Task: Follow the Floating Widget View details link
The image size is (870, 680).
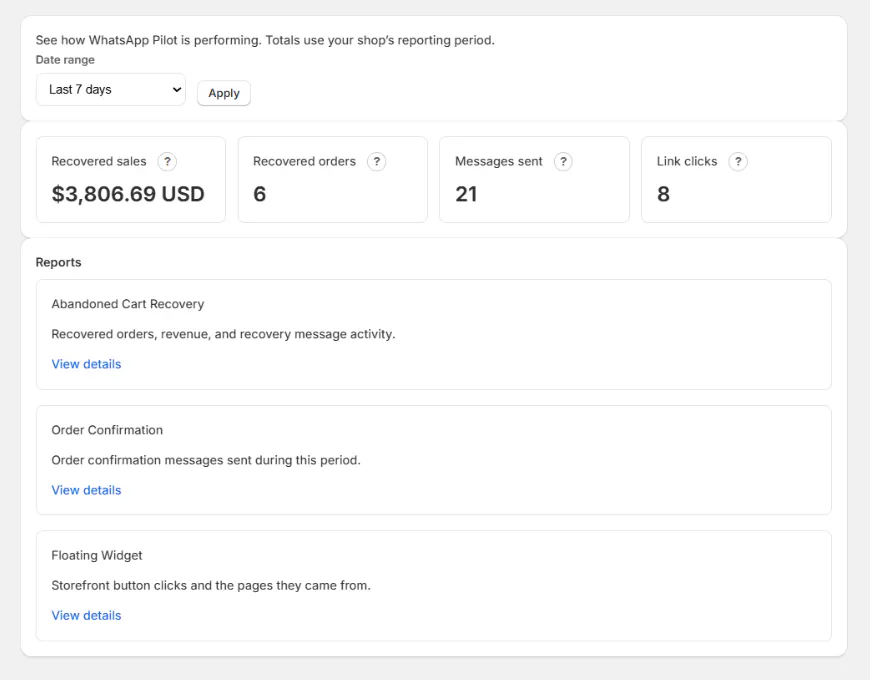Action: [x=86, y=615]
